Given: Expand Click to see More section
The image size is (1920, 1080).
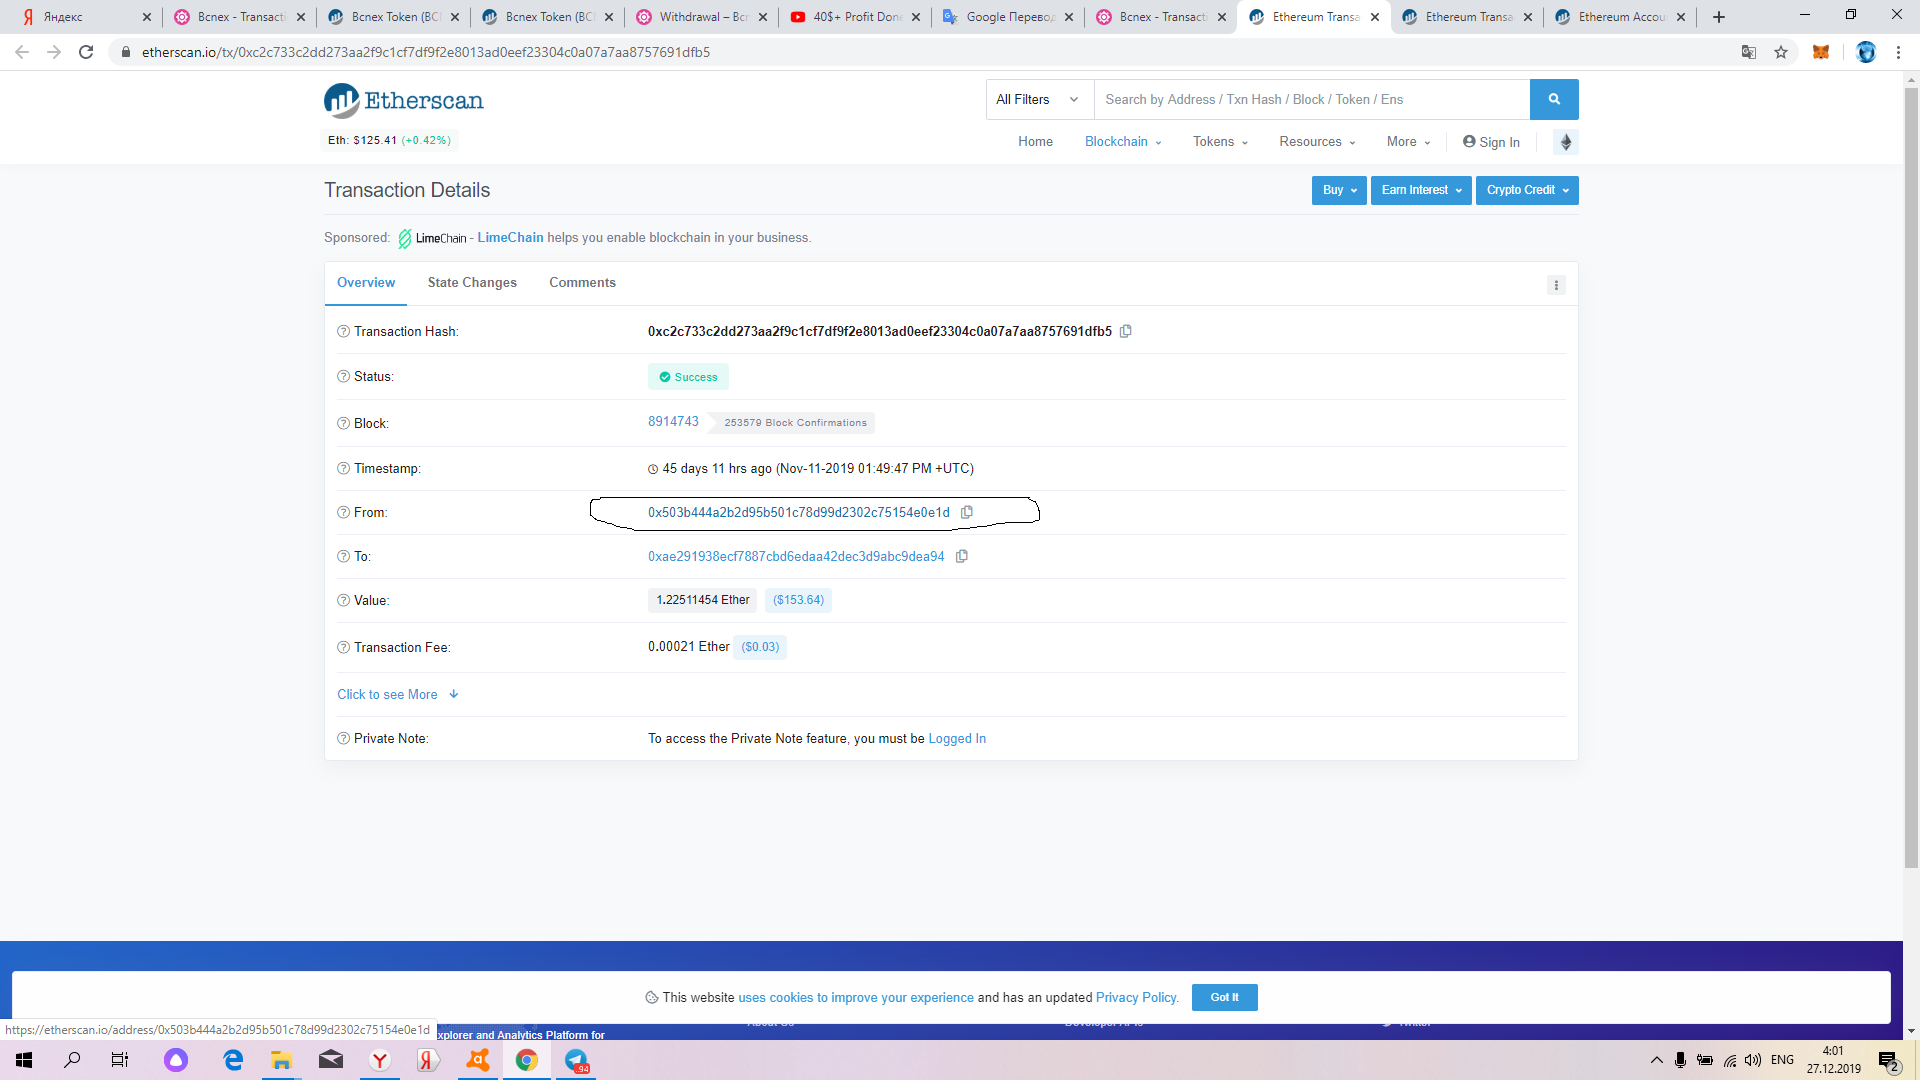Looking at the screenshot, I should pyautogui.click(x=397, y=694).
